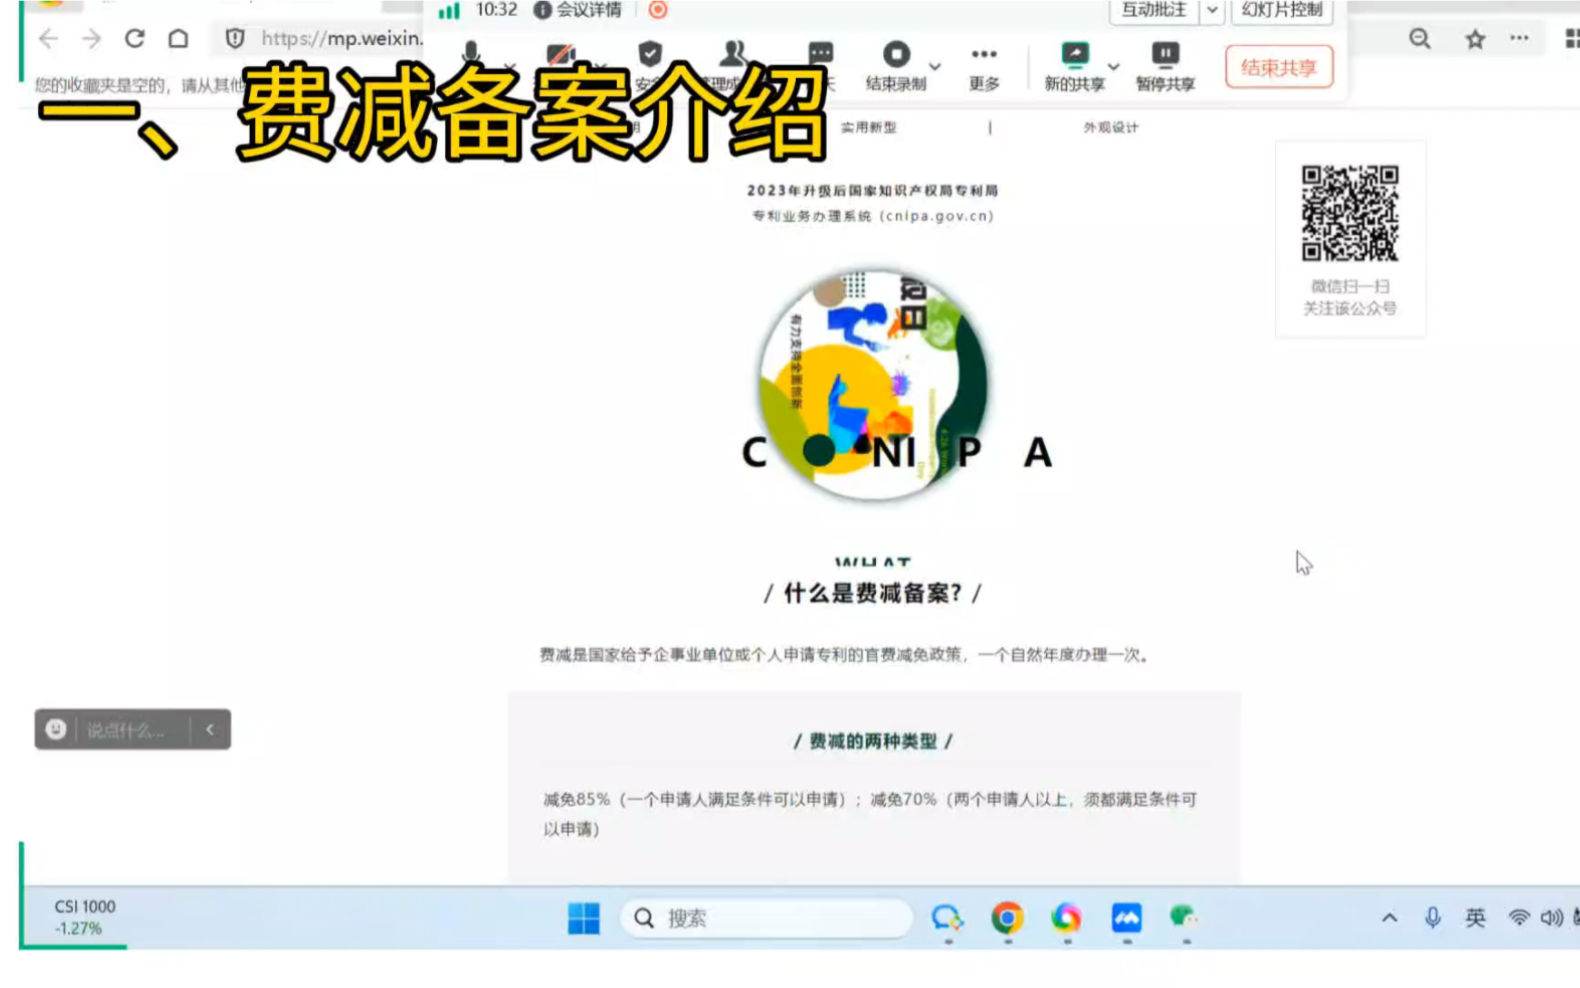1580x988 pixels.
Task: Click the mp.weixin address bar
Action: pyautogui.click(x=341, y=39)
